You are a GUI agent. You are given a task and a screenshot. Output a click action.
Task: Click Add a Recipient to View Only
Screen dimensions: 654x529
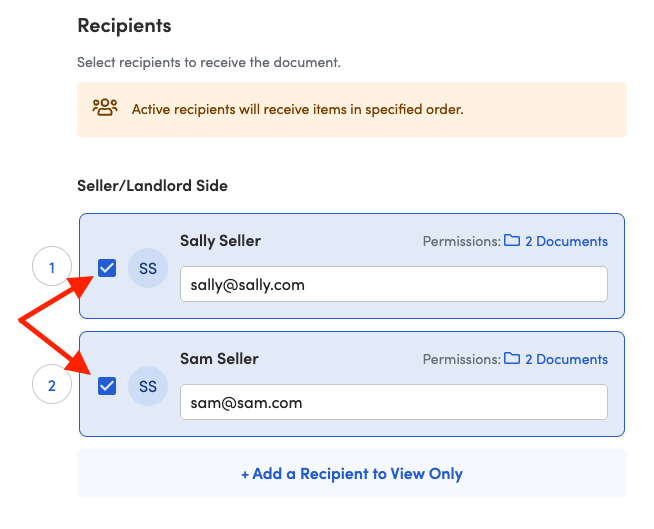tap(352, 474)
